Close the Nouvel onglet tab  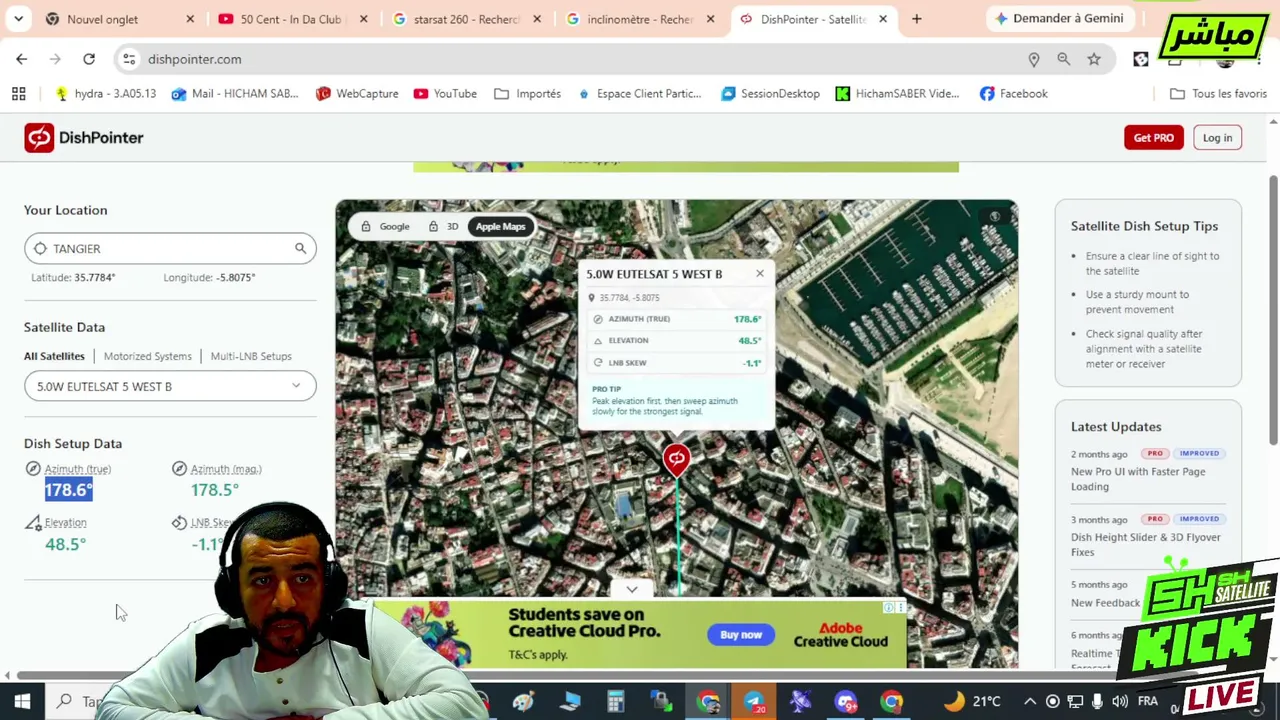click(190, 19)
